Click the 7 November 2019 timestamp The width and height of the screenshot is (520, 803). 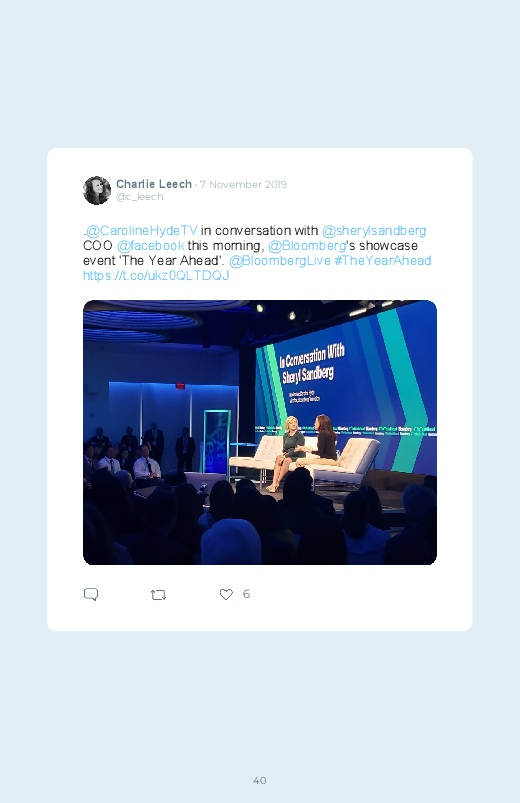(243, 184)
